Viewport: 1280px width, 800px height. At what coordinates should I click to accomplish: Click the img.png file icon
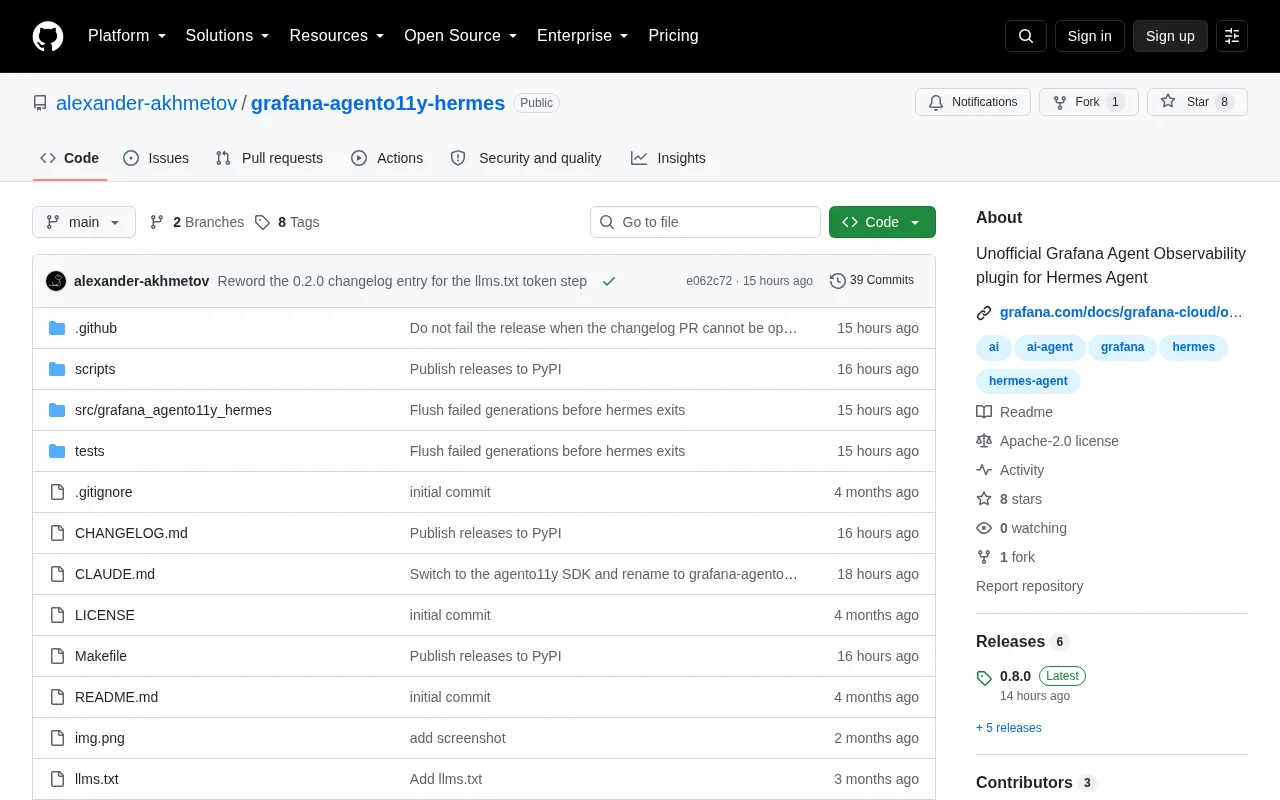(57, 738)
